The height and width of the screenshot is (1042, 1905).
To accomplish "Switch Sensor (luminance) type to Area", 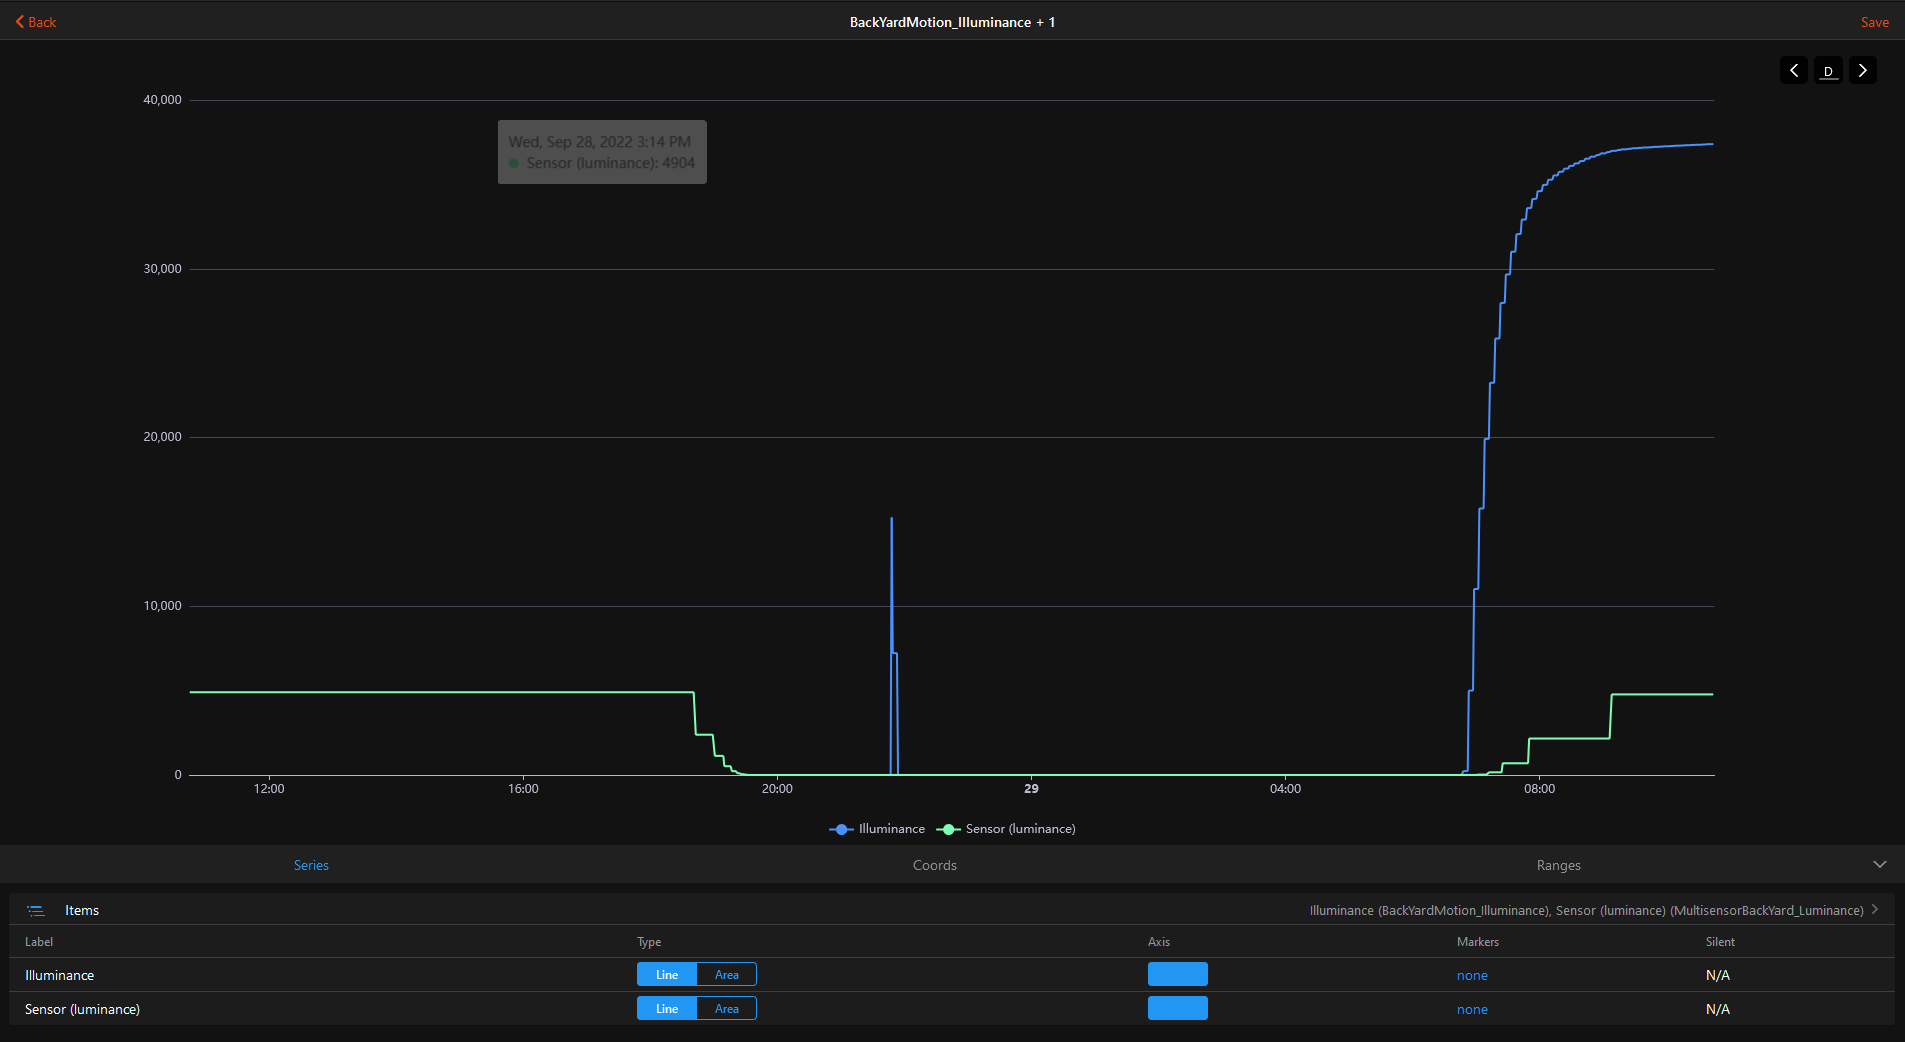I will click(x=727, y=1009).
